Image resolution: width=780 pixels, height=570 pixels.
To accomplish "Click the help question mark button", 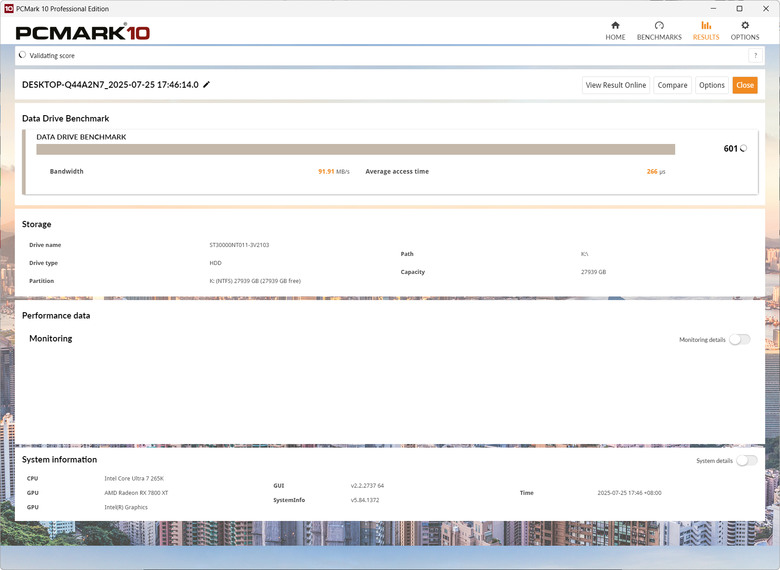I will pos(755,56).
